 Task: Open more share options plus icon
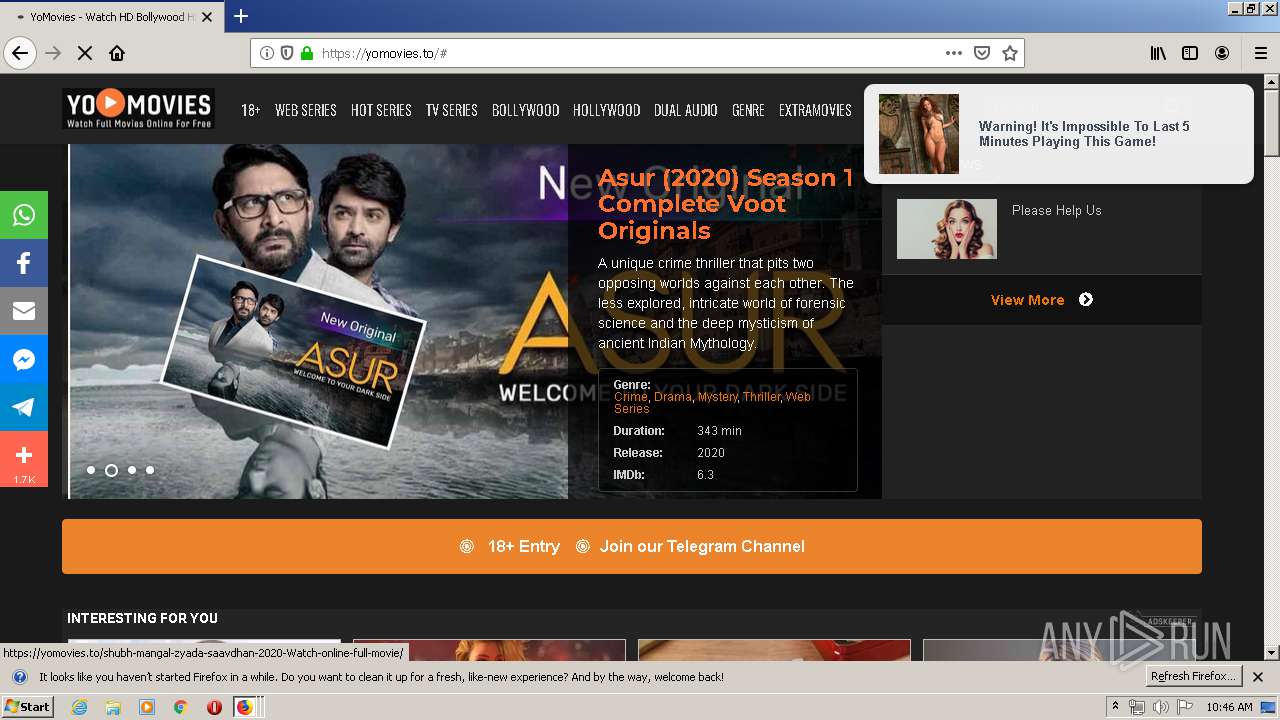click(24, 459)
